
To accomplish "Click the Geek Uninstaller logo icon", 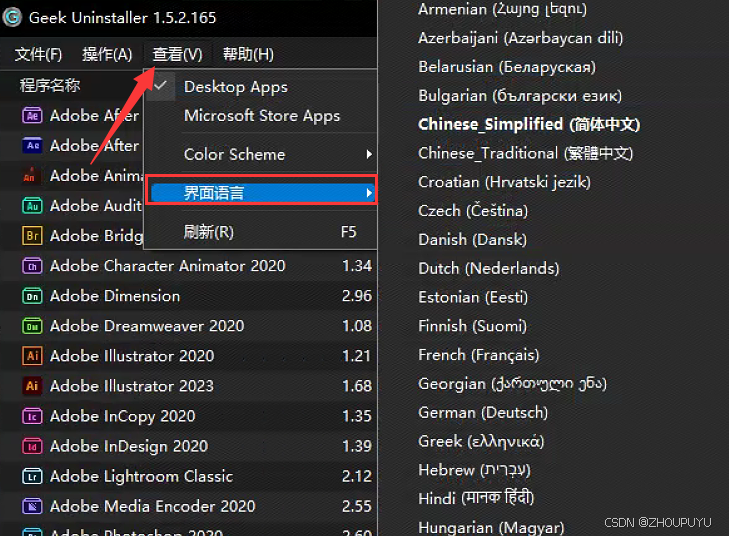I will point(12,17).
